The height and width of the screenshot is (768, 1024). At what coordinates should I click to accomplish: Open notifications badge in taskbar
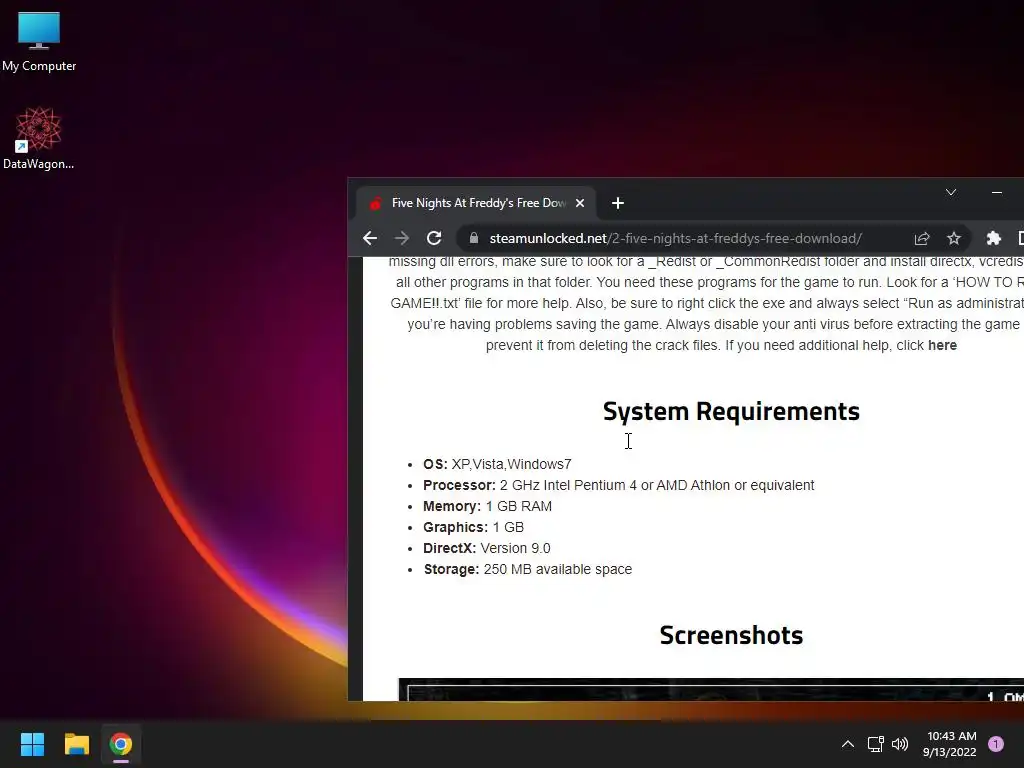[996, 744]
